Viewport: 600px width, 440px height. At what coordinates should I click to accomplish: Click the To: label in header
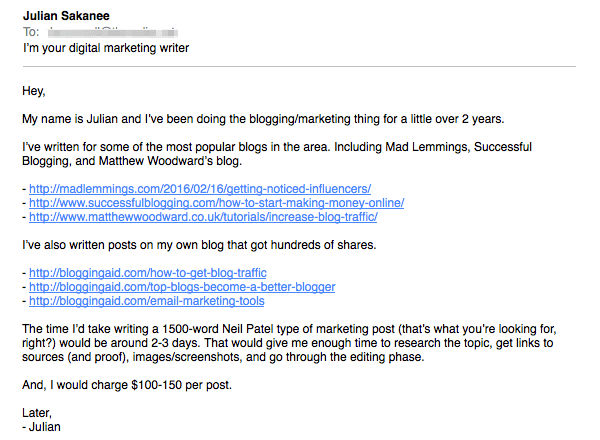(31, 32)
